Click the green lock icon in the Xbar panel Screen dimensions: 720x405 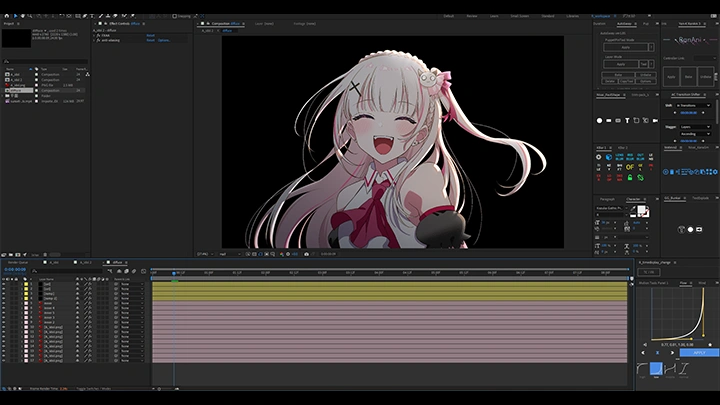pos(630,177)
